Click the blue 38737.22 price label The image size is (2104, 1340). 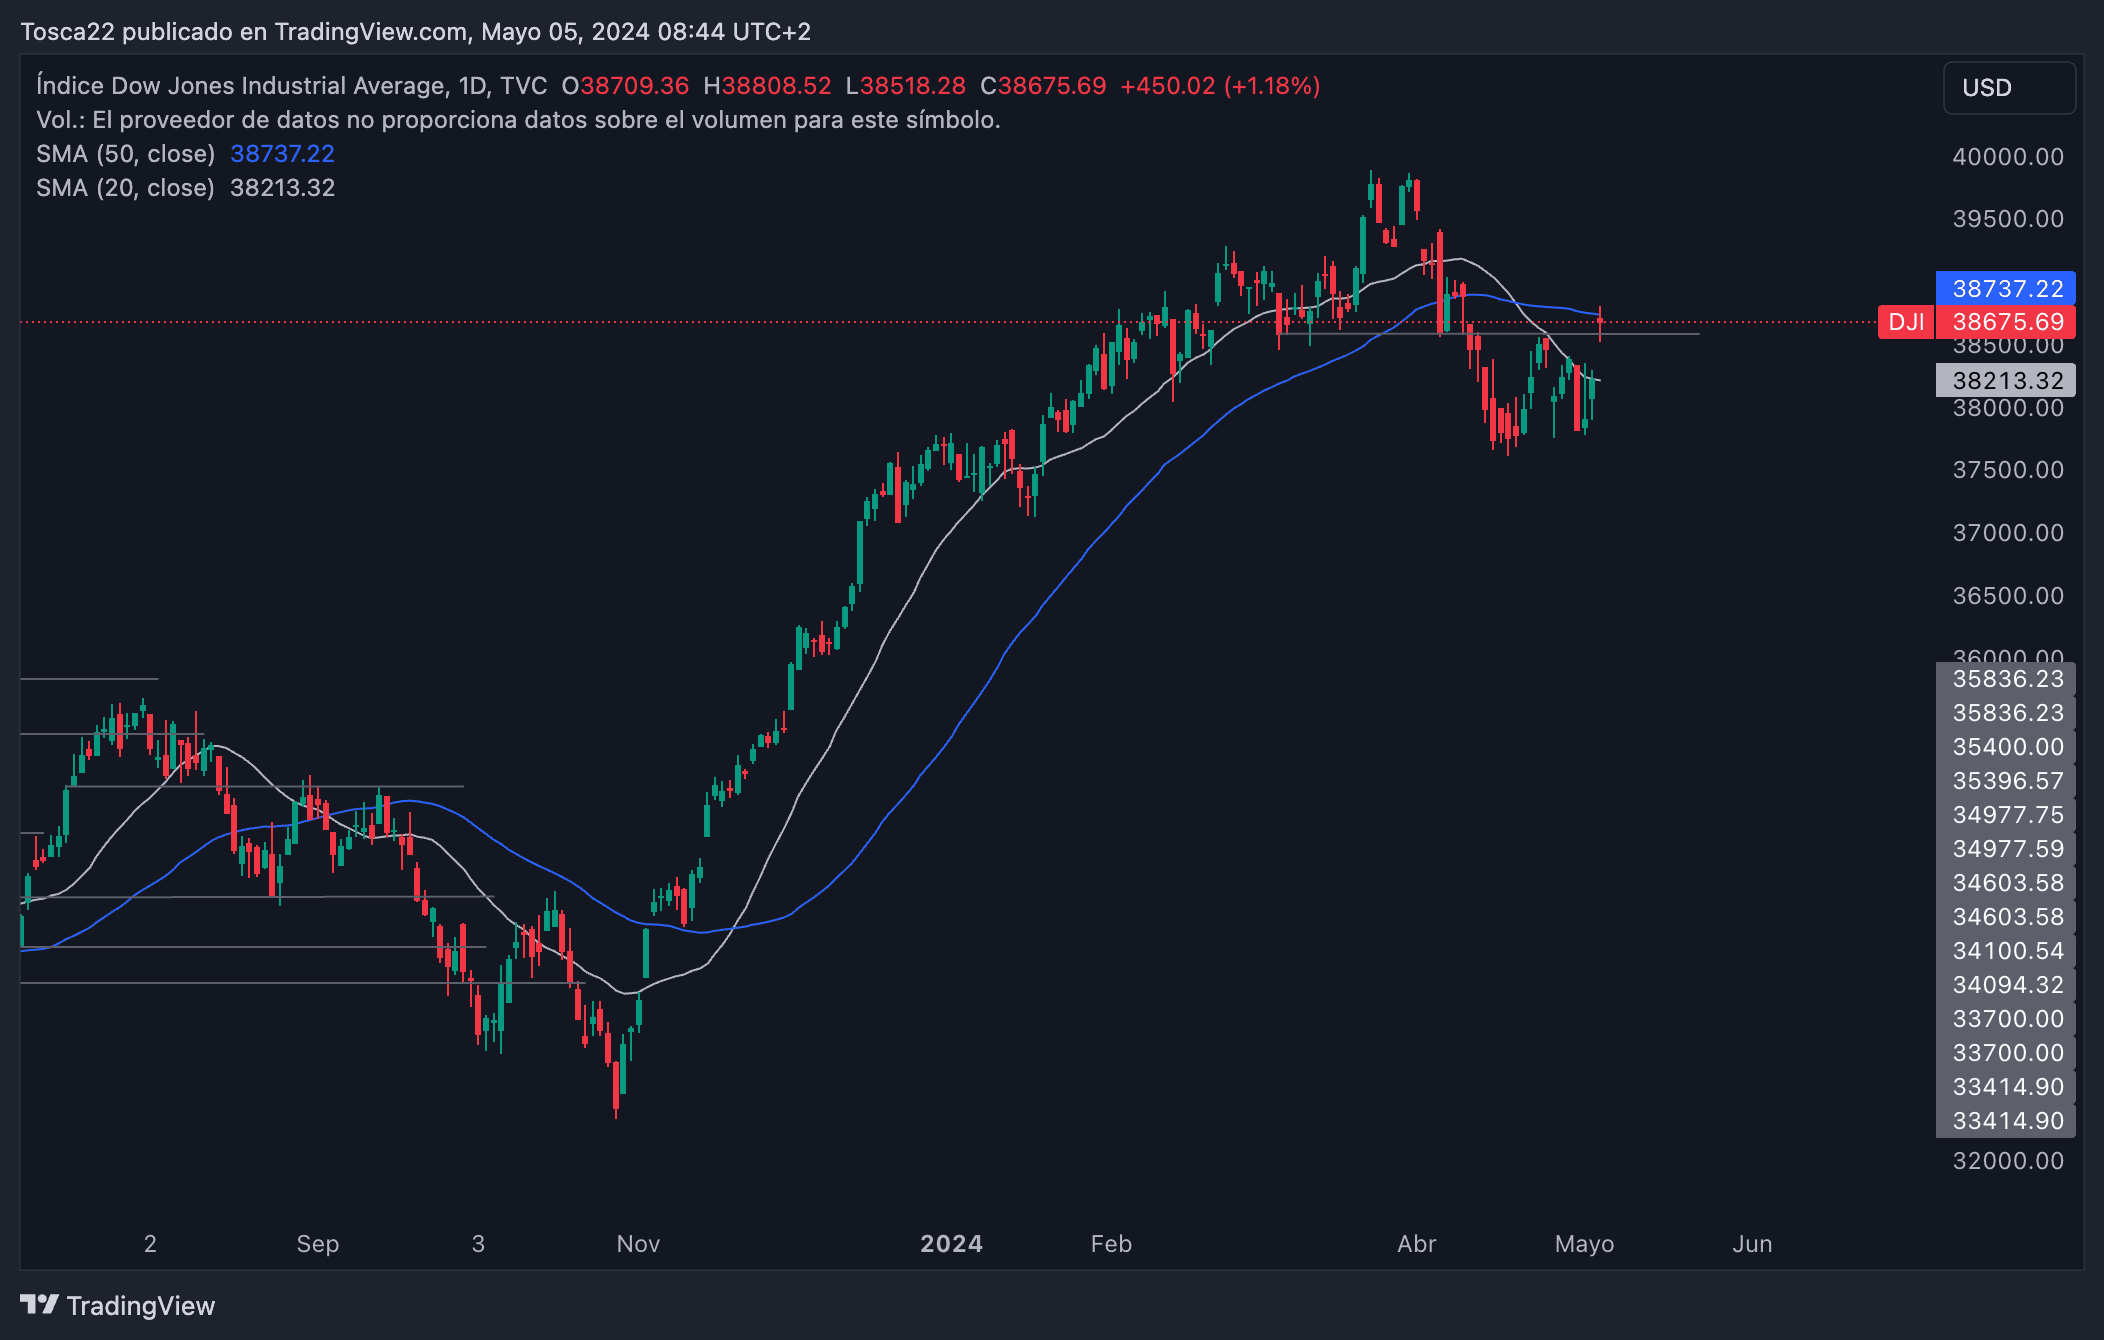click(2006, 289)
